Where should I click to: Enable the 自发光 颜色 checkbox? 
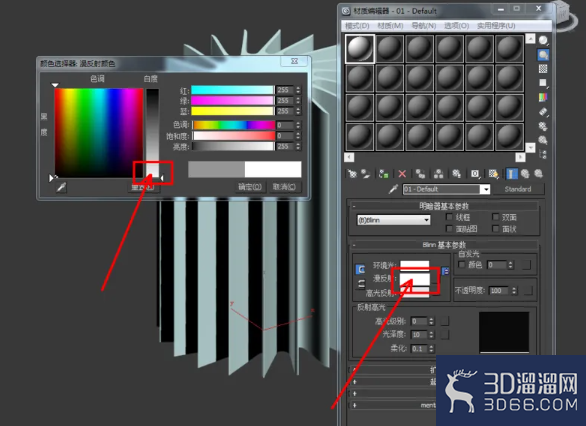pos(462,265)
